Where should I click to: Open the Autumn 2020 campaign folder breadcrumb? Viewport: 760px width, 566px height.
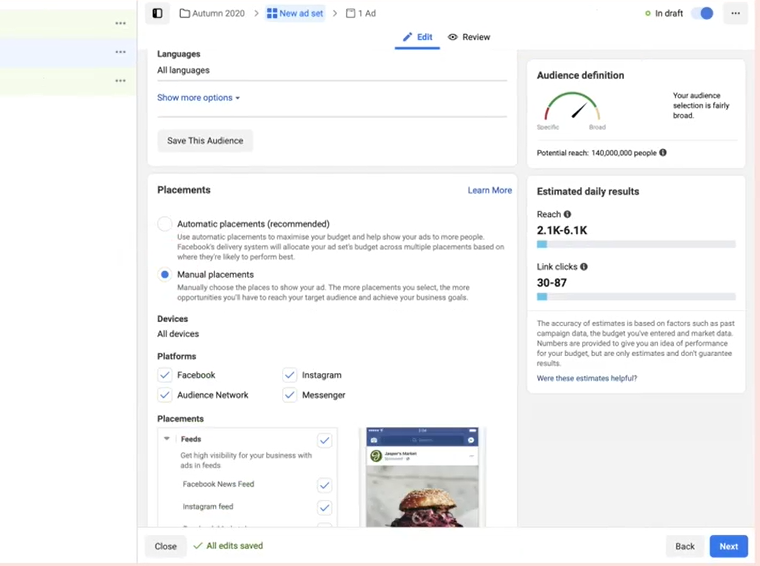coord(212,13)
